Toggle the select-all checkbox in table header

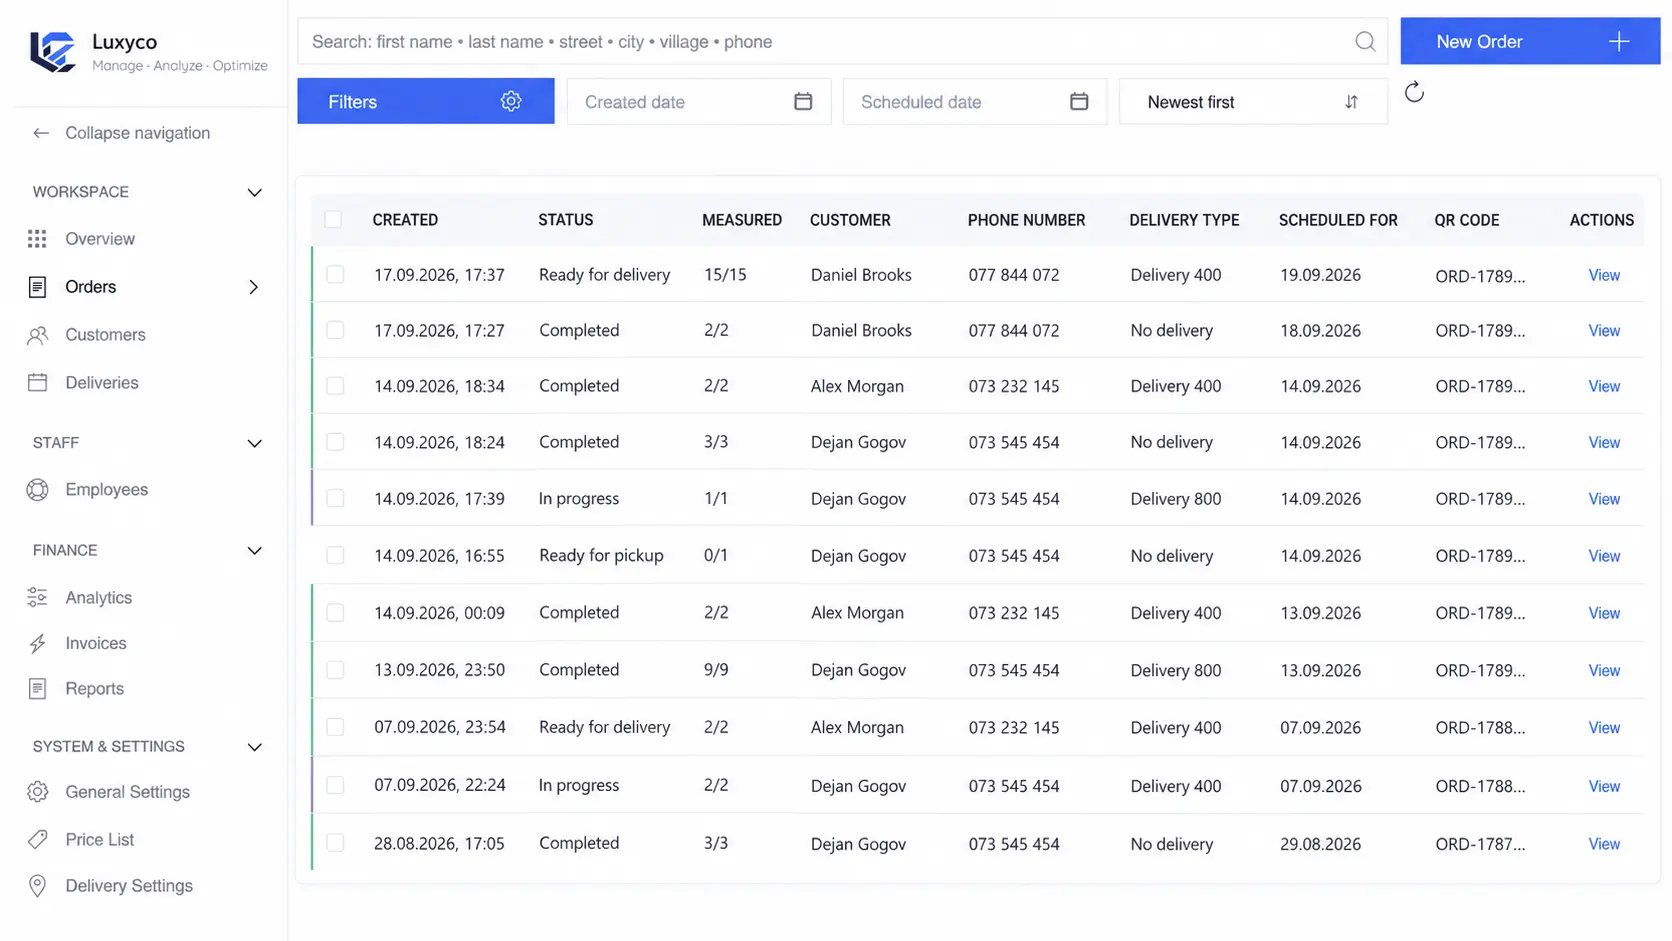click(333, 219)
